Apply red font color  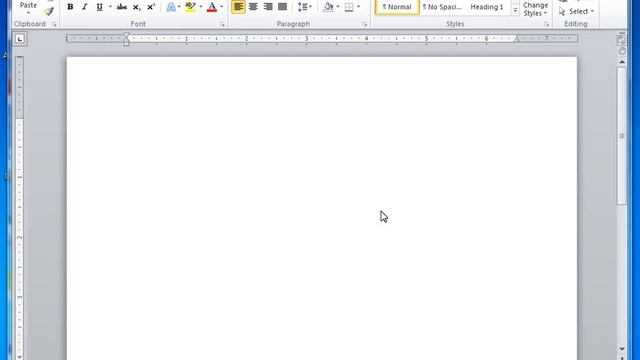212,7
